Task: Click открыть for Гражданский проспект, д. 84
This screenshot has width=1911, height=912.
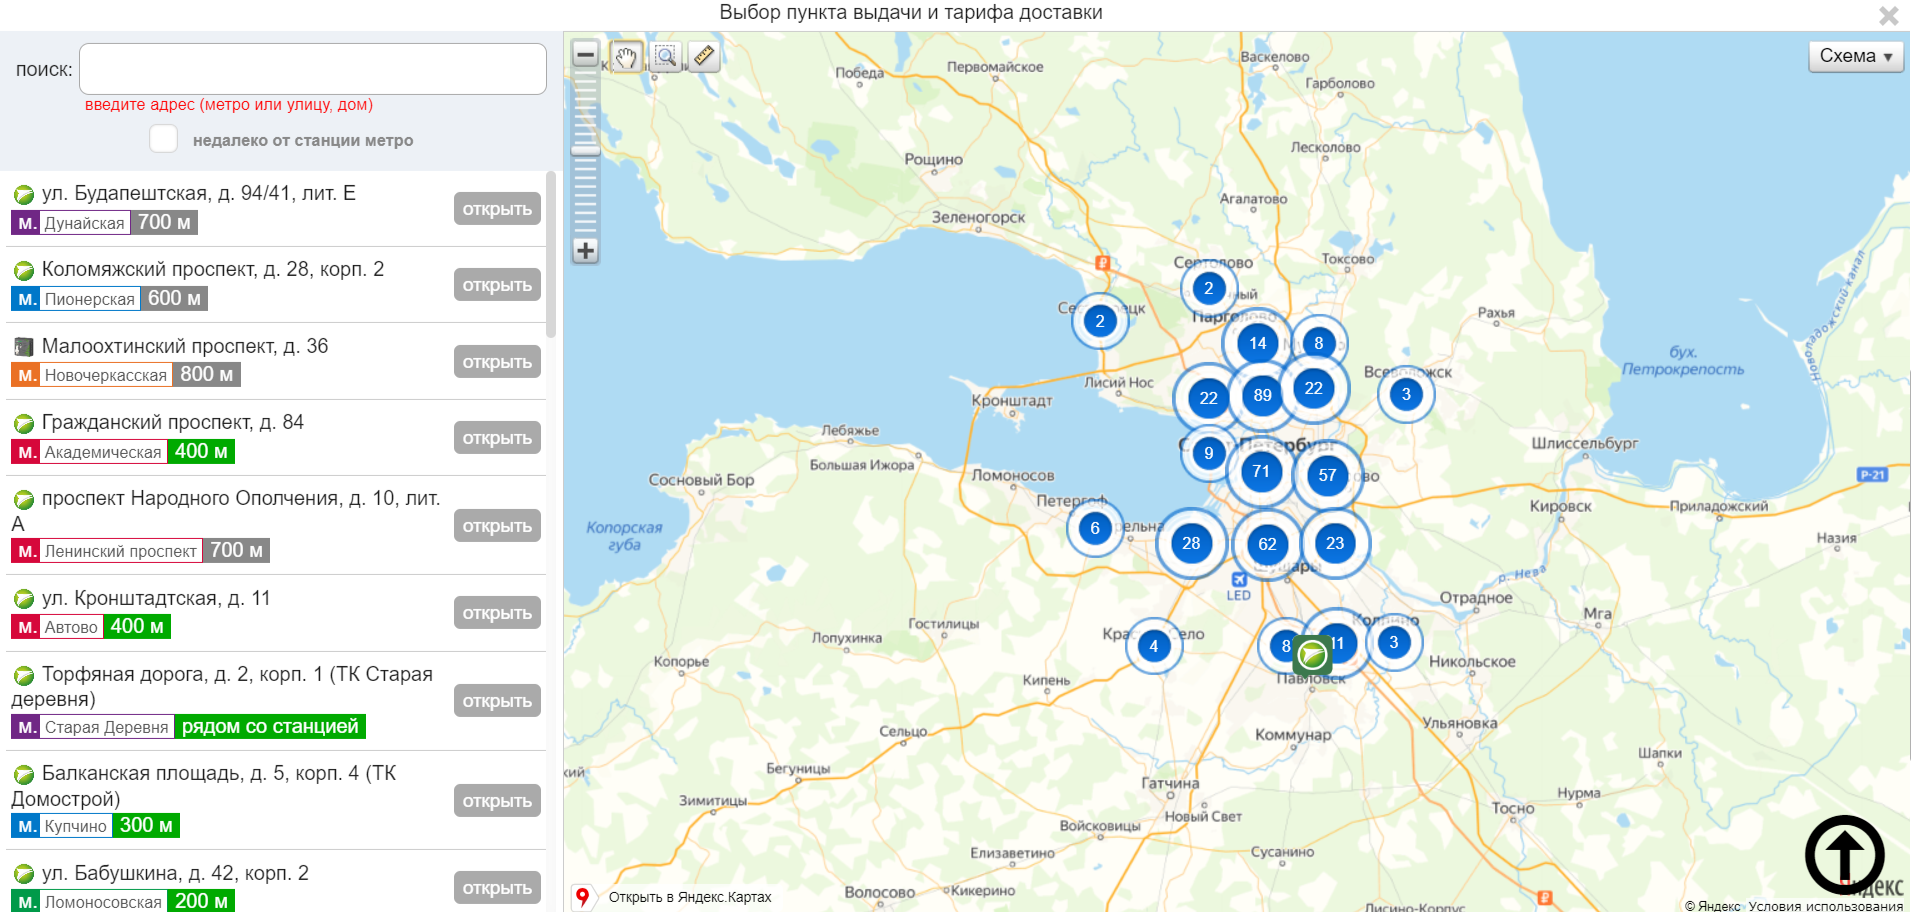Action: coord(497,438)
